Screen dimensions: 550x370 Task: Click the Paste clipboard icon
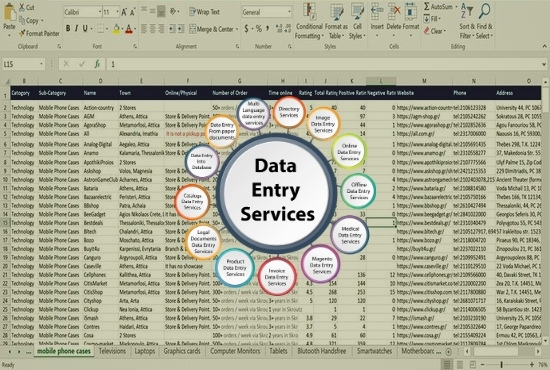pos(9,12)
